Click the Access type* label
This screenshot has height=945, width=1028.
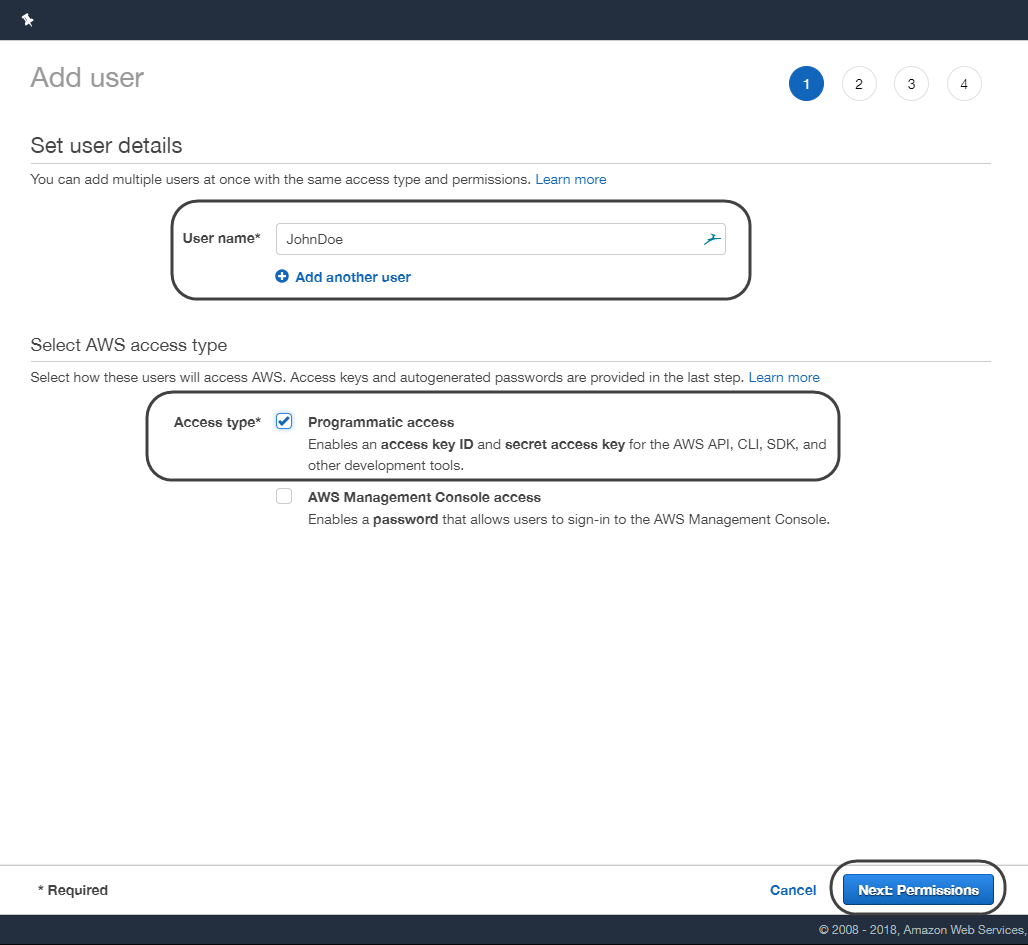[217, 422]
